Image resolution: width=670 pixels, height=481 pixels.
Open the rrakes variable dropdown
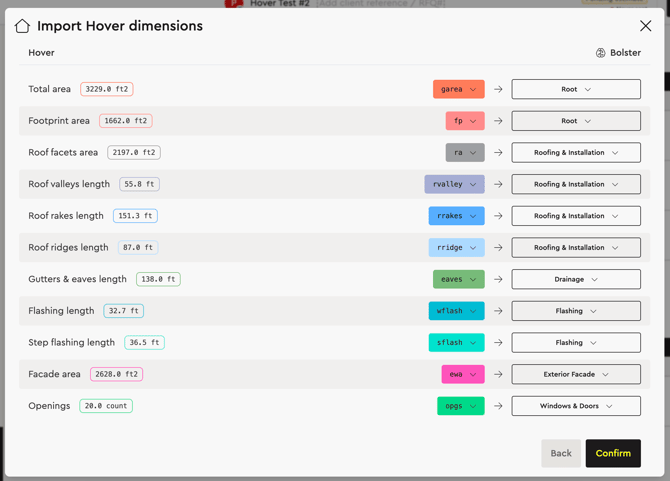[x=456, y=216]
